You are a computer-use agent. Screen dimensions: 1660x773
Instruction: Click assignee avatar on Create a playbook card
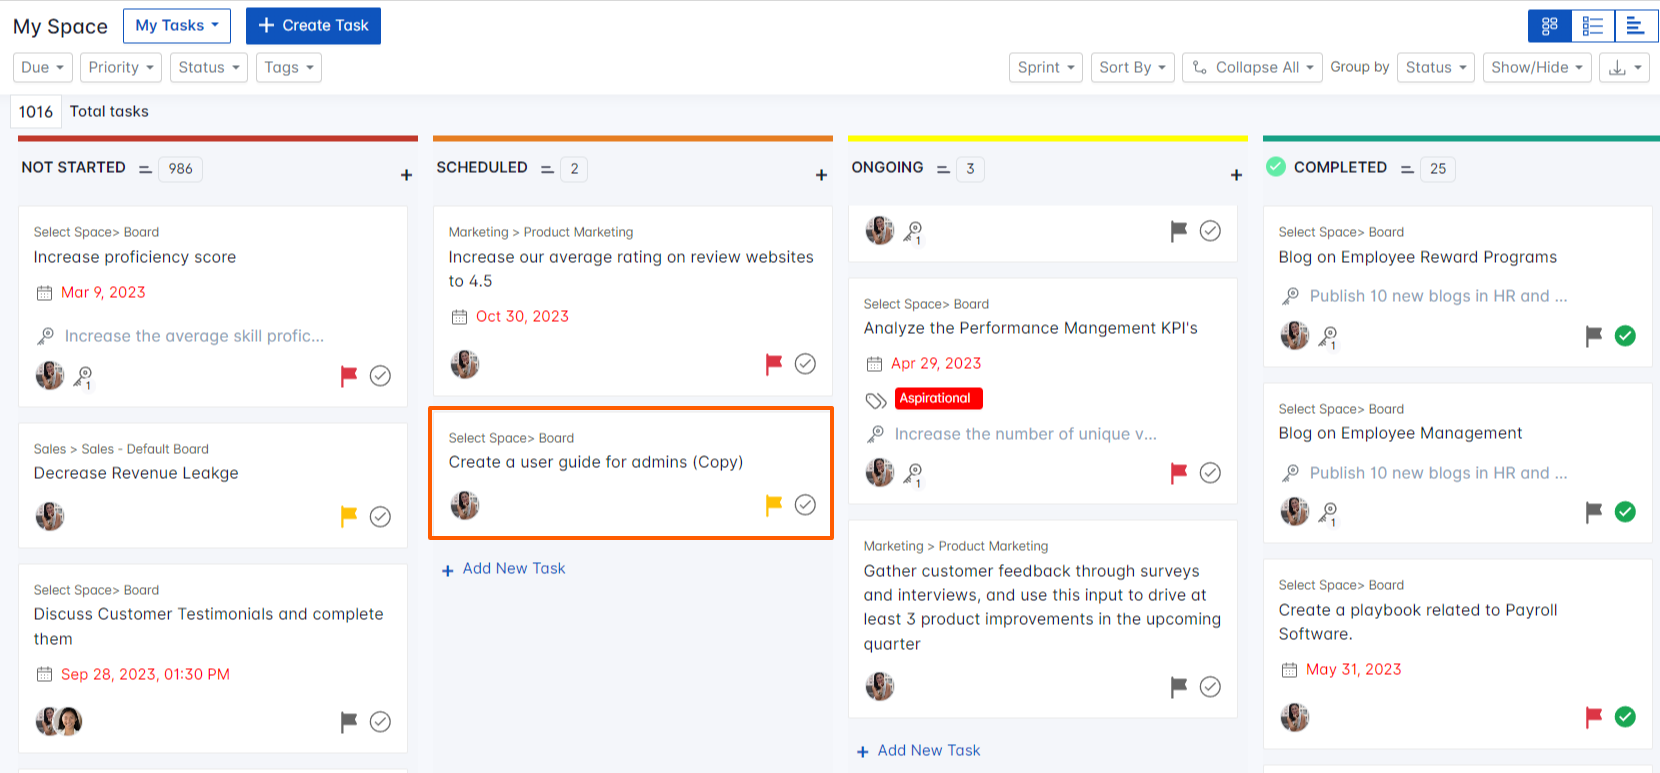(1295, 717)
